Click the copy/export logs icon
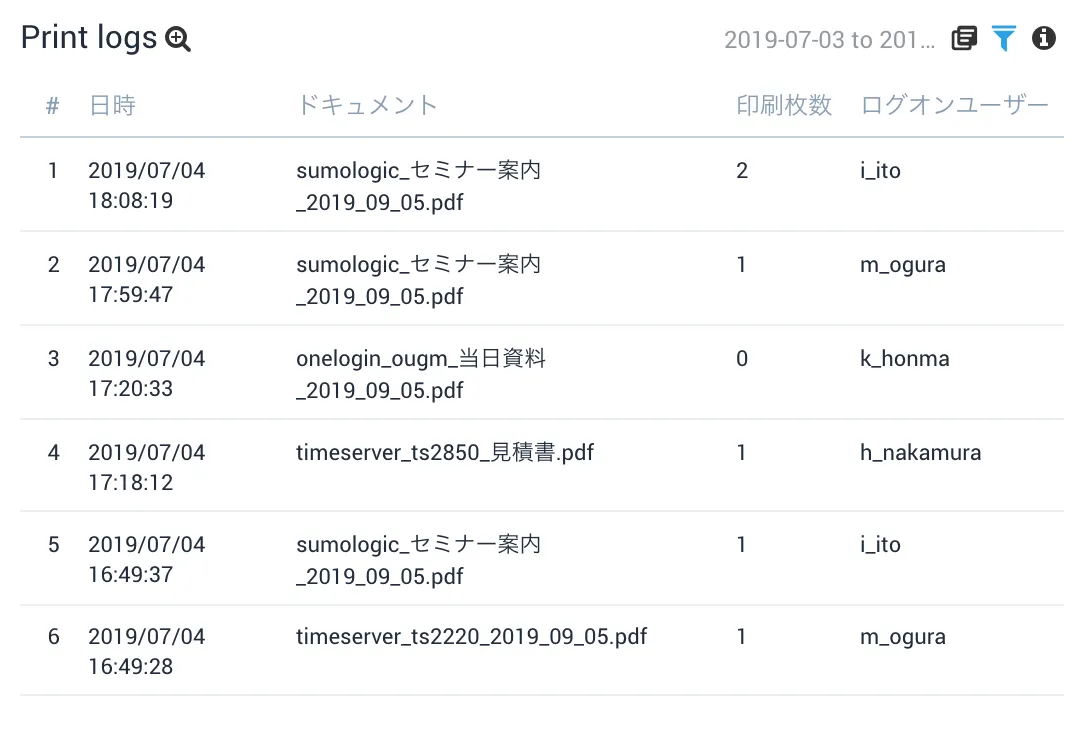This screenshot has width=1084, height=736. point(964,38)
